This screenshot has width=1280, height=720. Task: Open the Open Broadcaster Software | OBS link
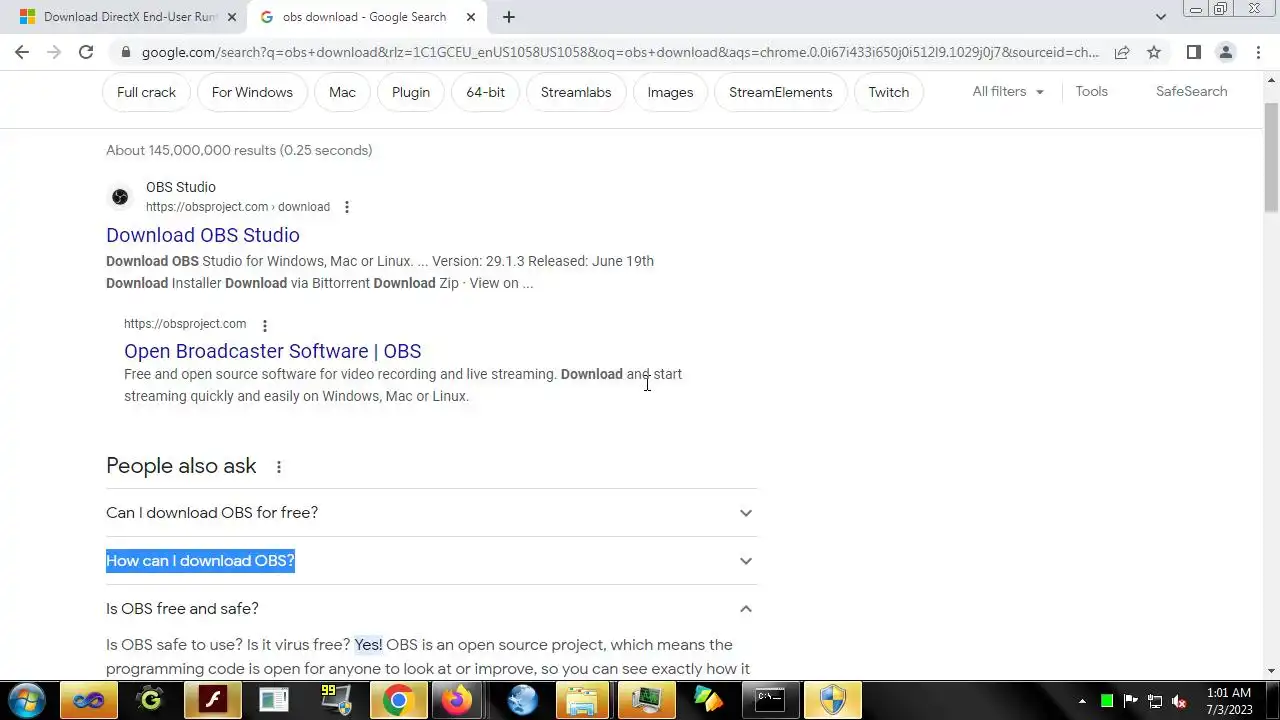point(272,351)
